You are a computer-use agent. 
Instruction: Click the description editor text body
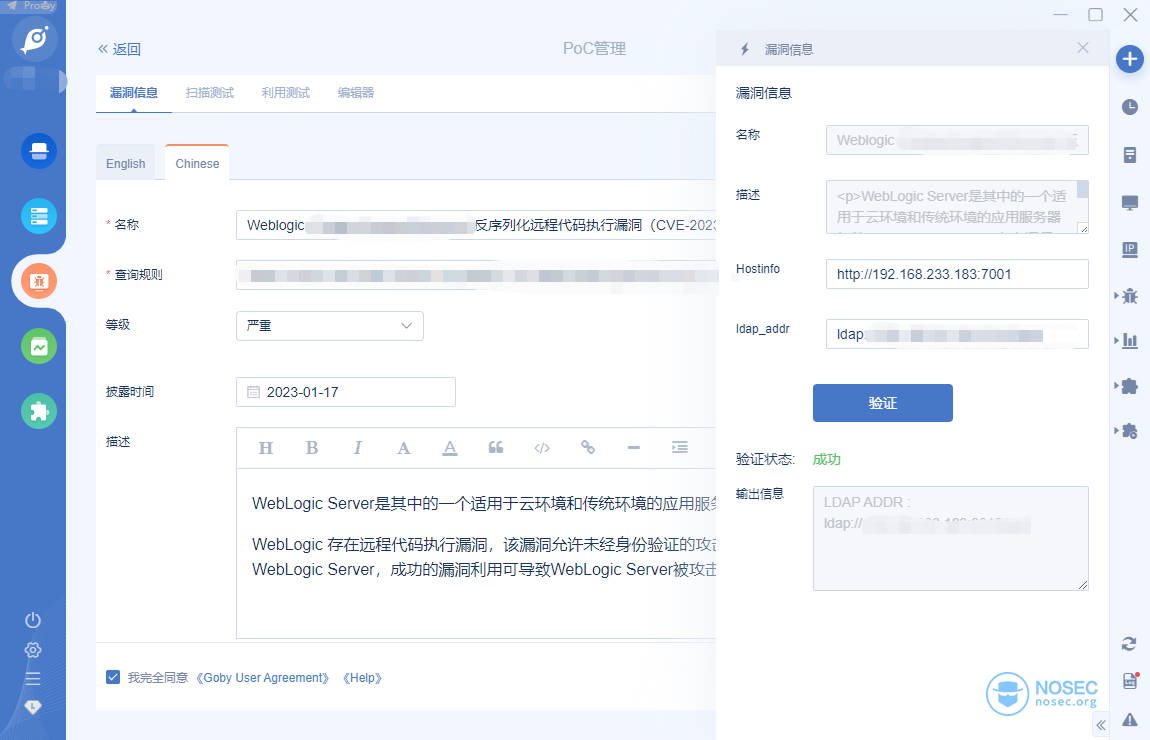[476, 552]
